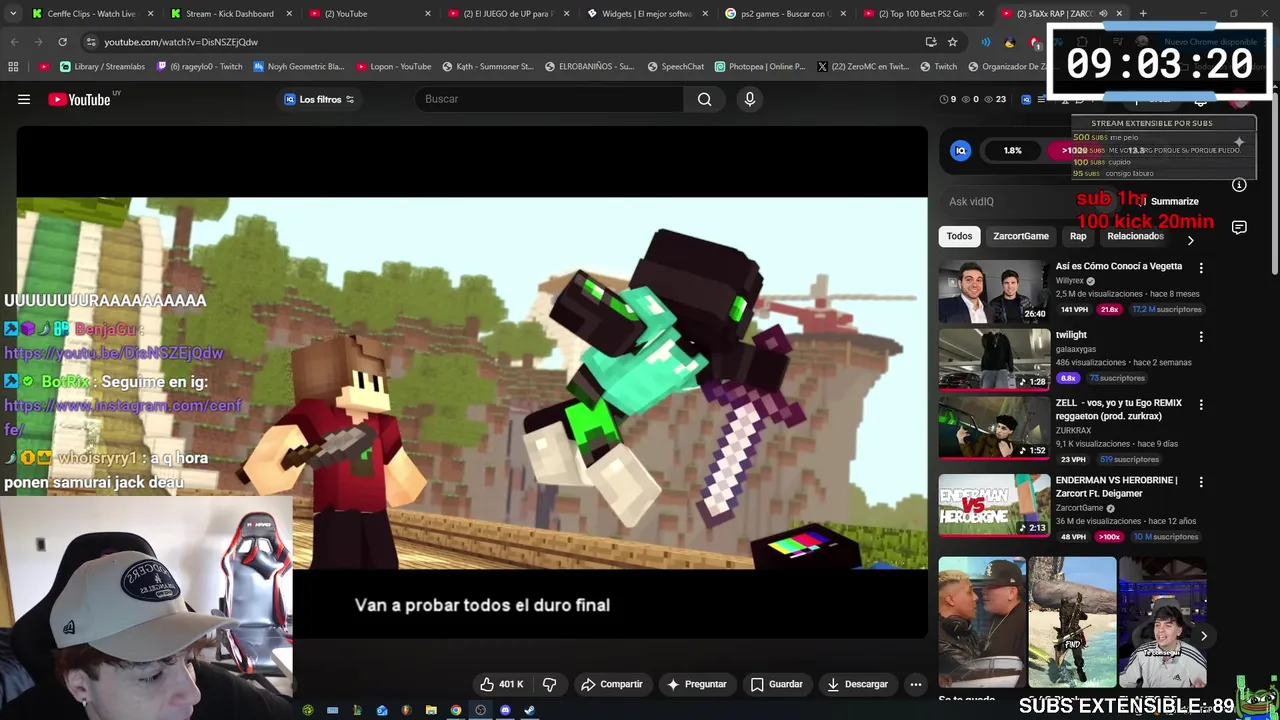Advance the Shorts shelf with next arrow
This screenshot has width=1280, height=720.
pos(1203,636)
